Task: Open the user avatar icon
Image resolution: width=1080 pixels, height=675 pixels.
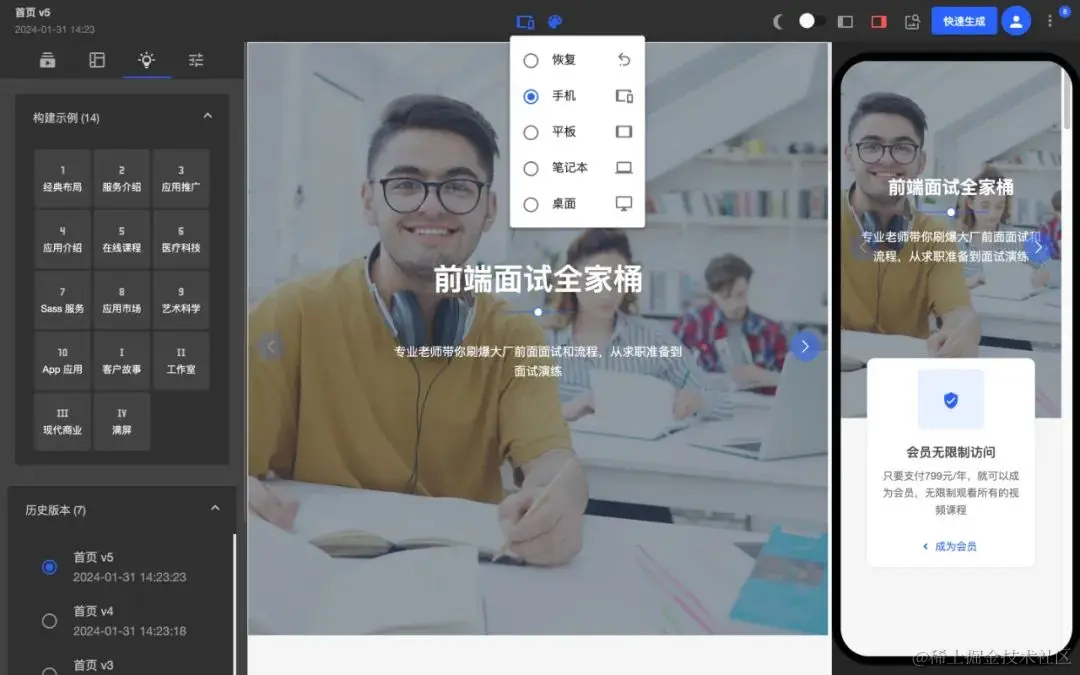Action: 1016,20
